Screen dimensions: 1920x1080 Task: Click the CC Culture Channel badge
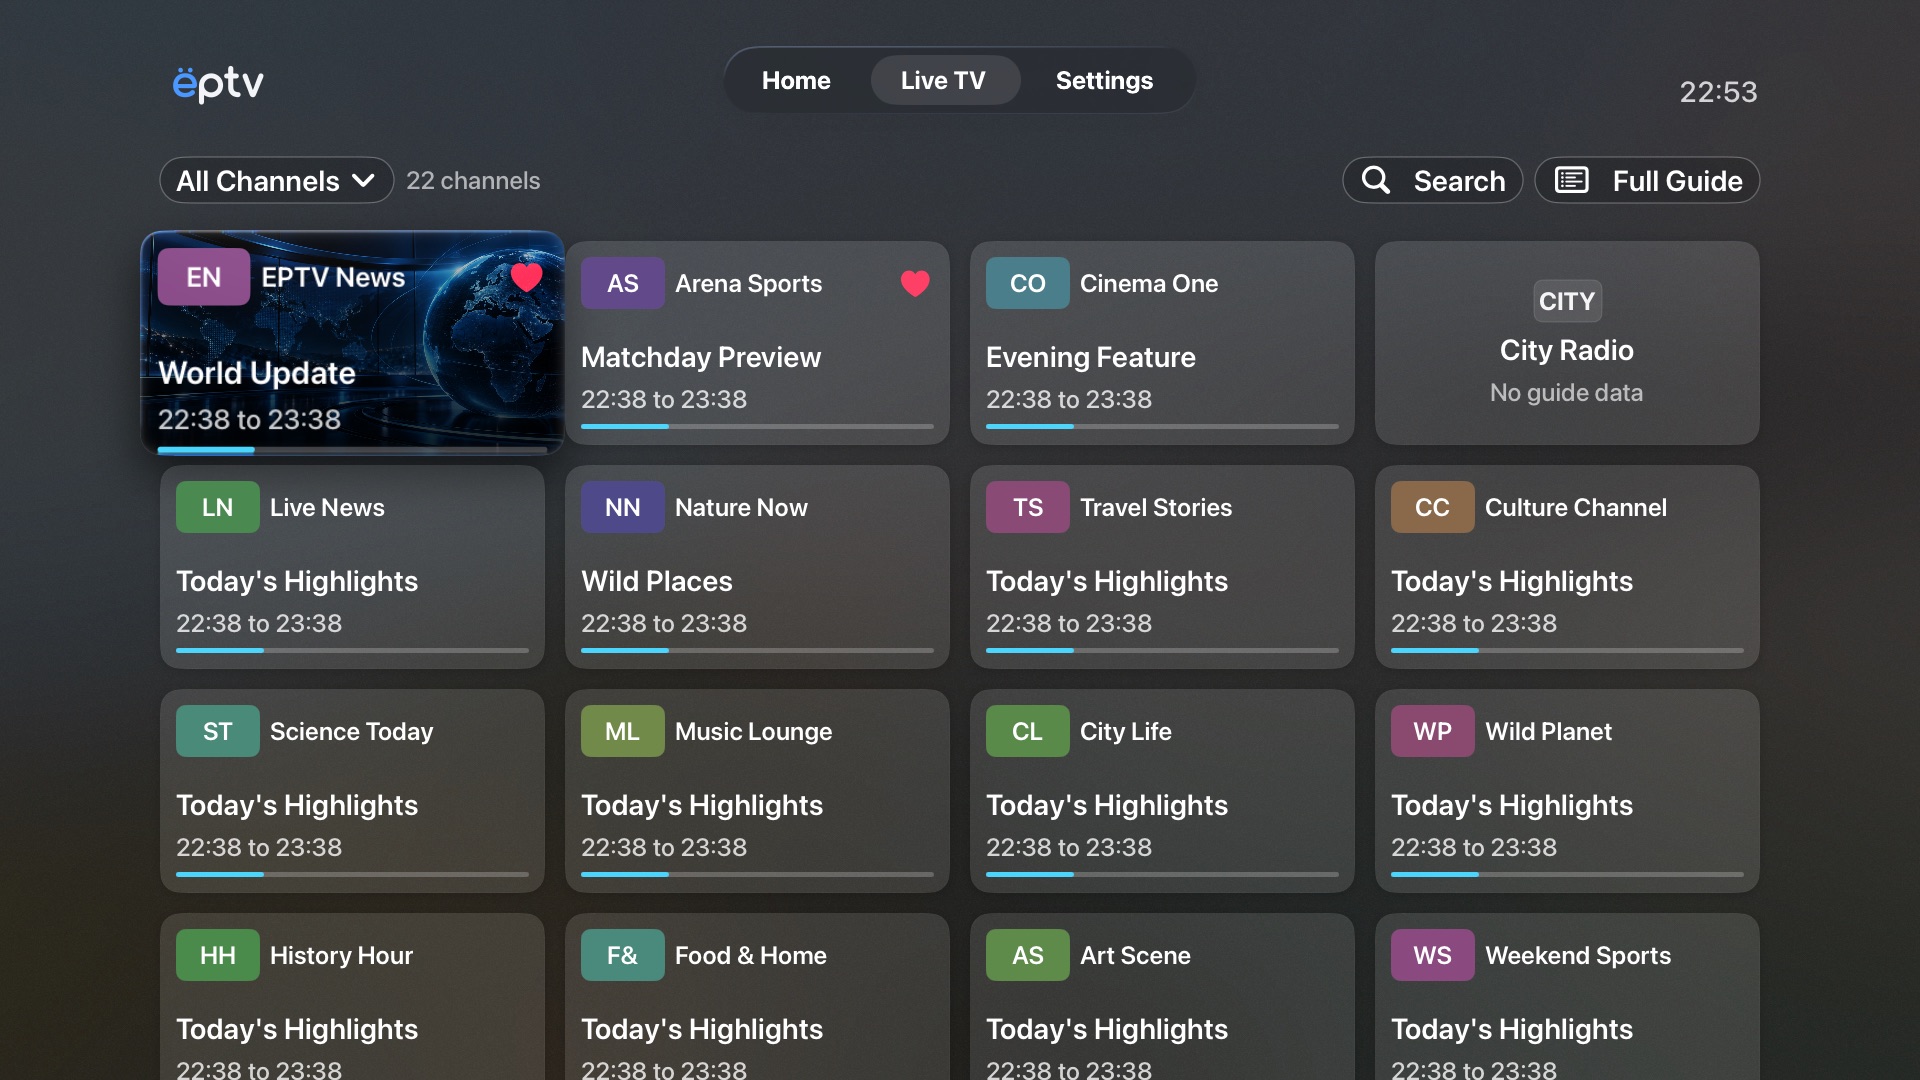pos(1433,508)
